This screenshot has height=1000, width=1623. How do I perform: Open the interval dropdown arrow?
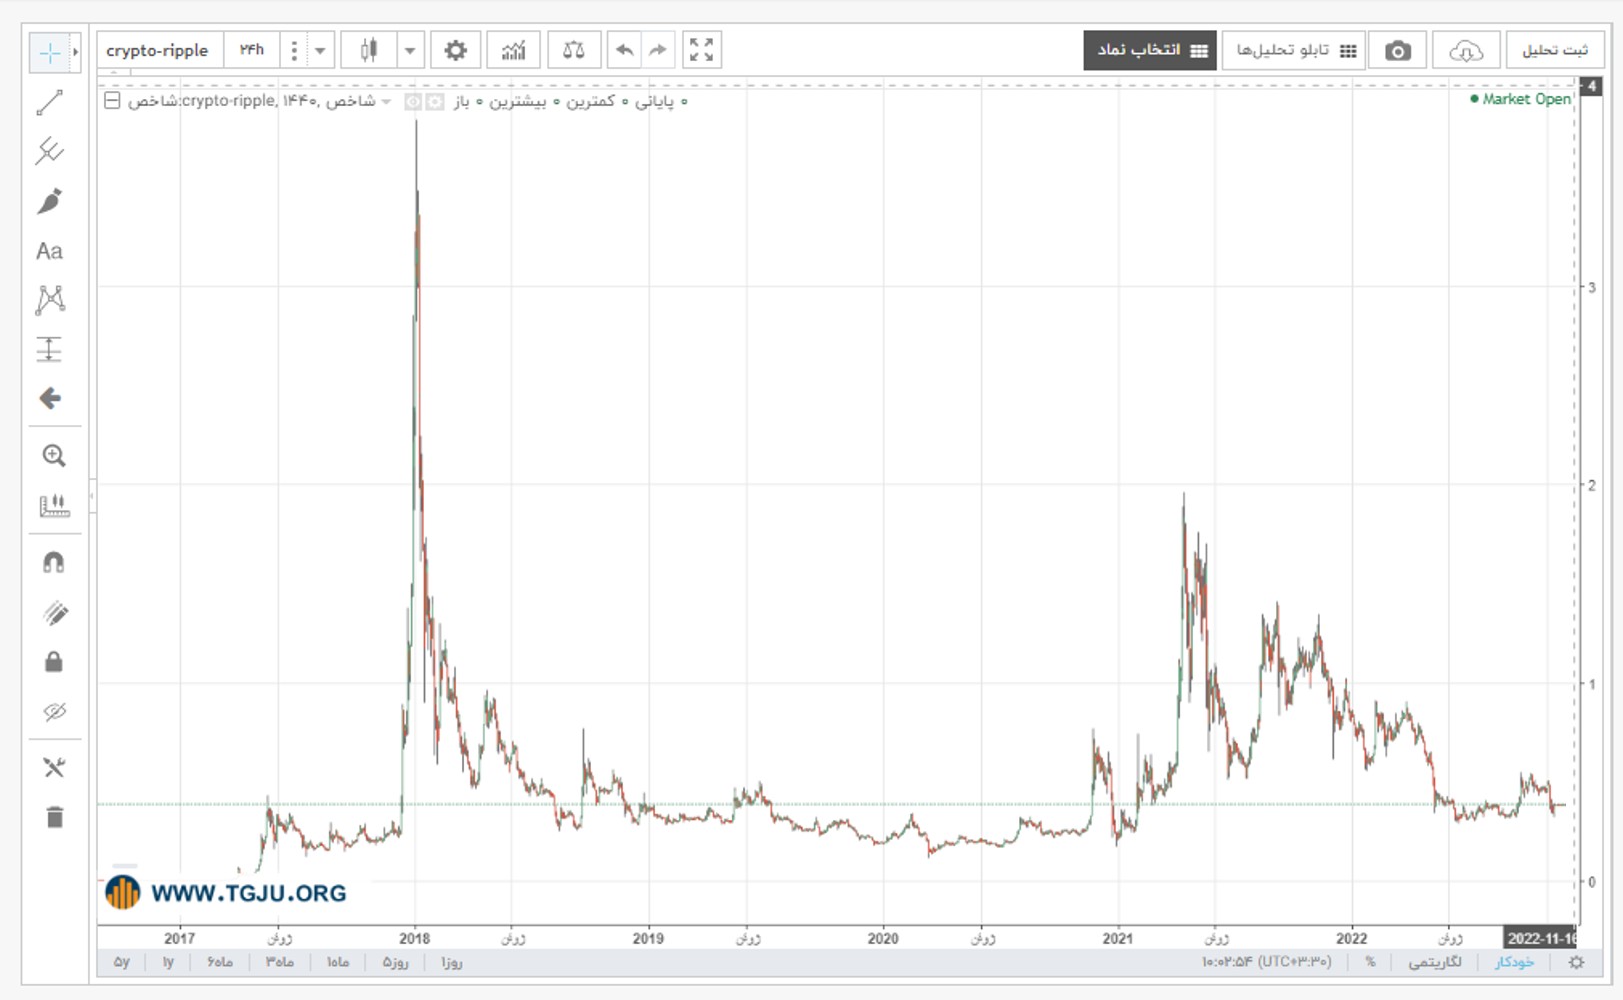click(320, 50)
